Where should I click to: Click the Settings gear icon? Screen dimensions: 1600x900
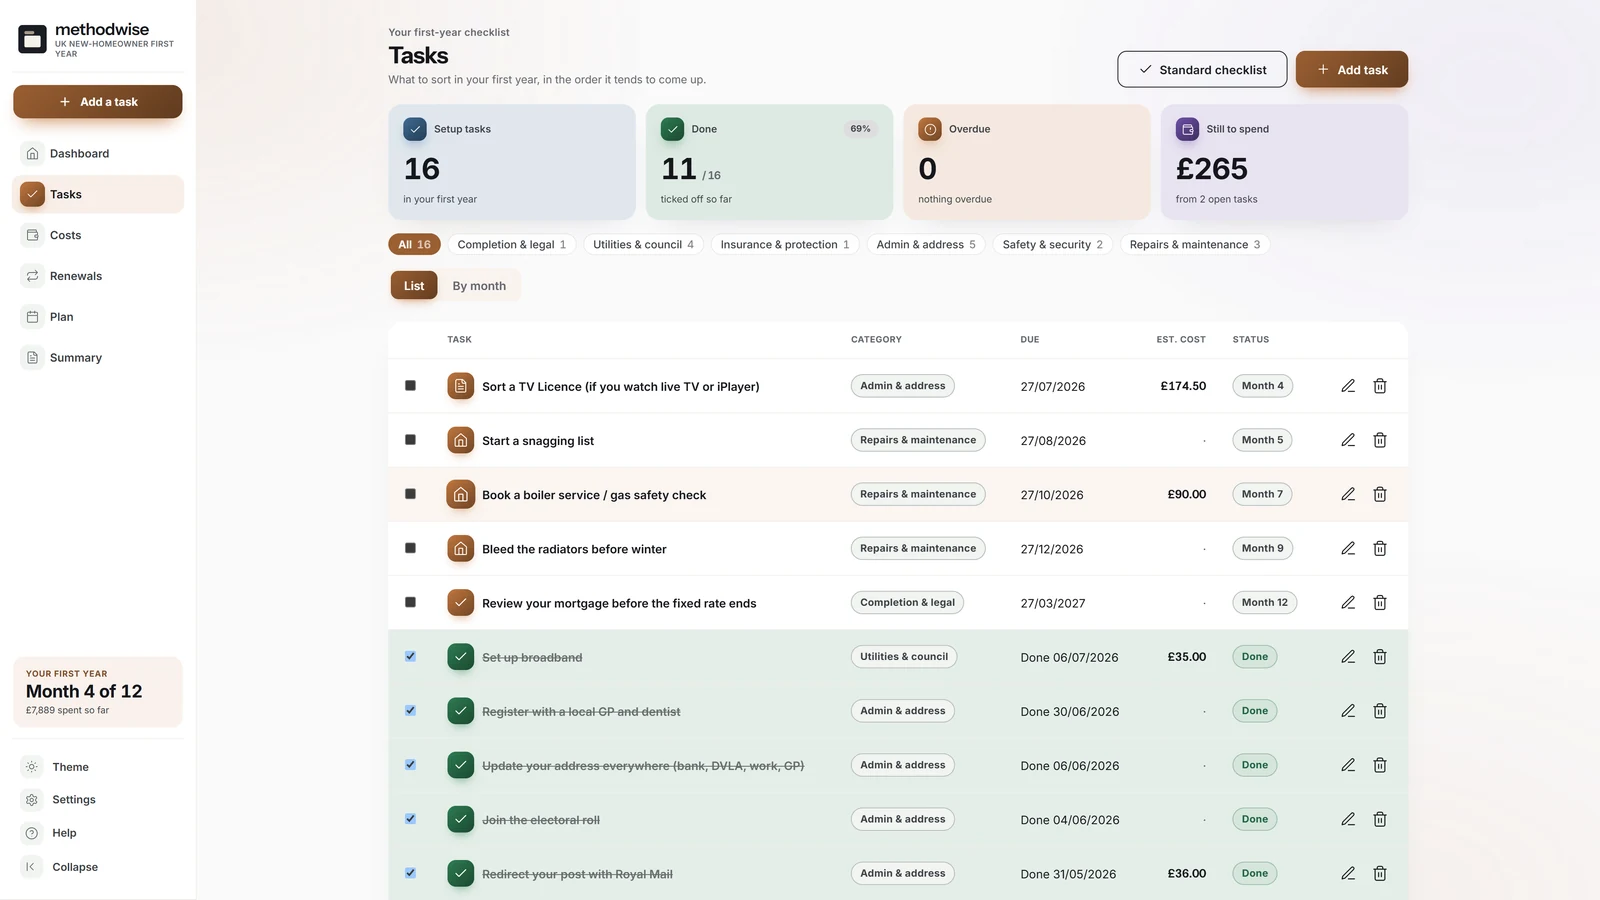coord(32,800)
